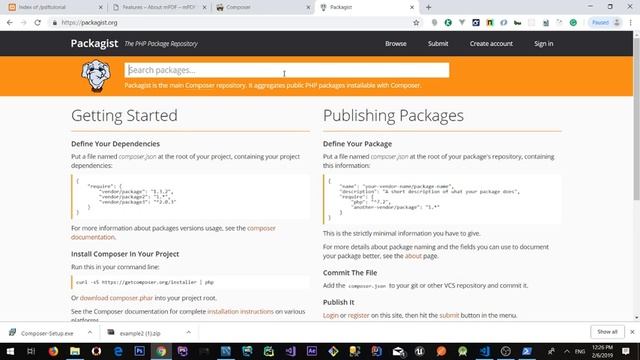Click the register link under Publish It
Image resolution: width=640 pixels, height=360 pixels.
[x=358, y=316]
